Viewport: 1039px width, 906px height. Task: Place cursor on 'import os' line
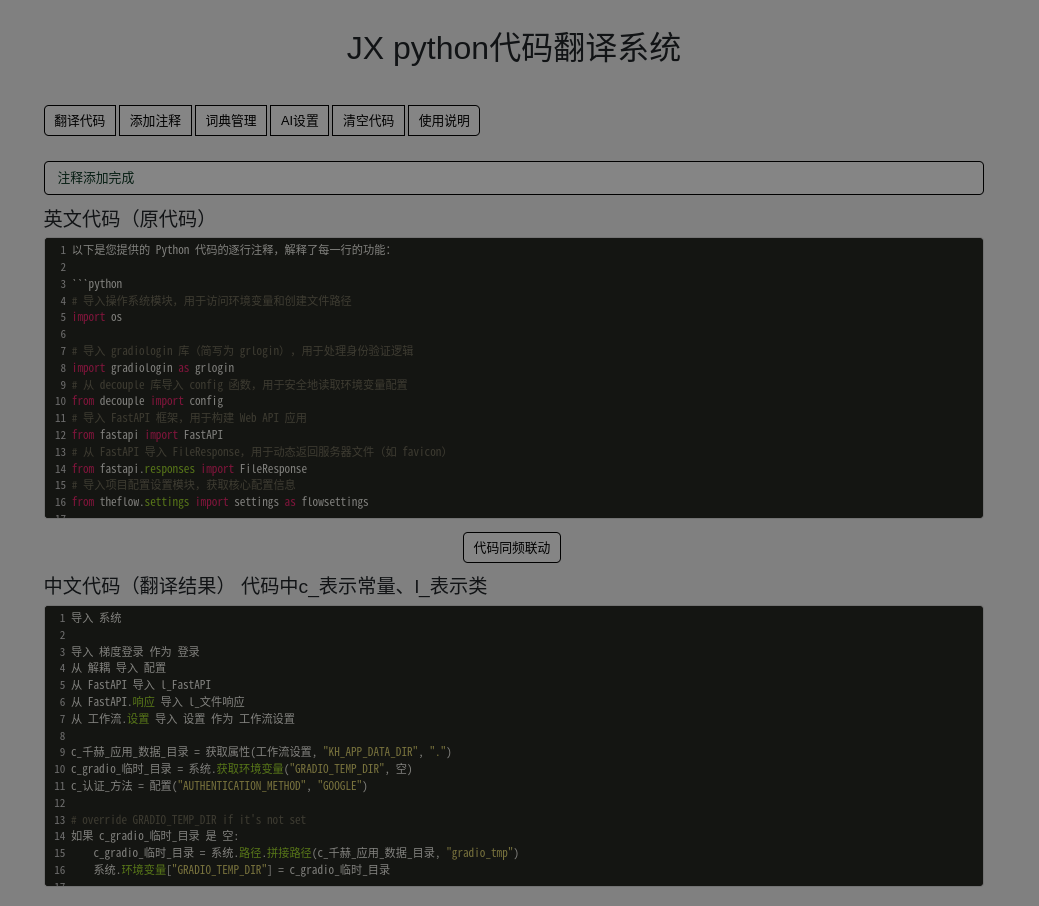coord(97,318)
